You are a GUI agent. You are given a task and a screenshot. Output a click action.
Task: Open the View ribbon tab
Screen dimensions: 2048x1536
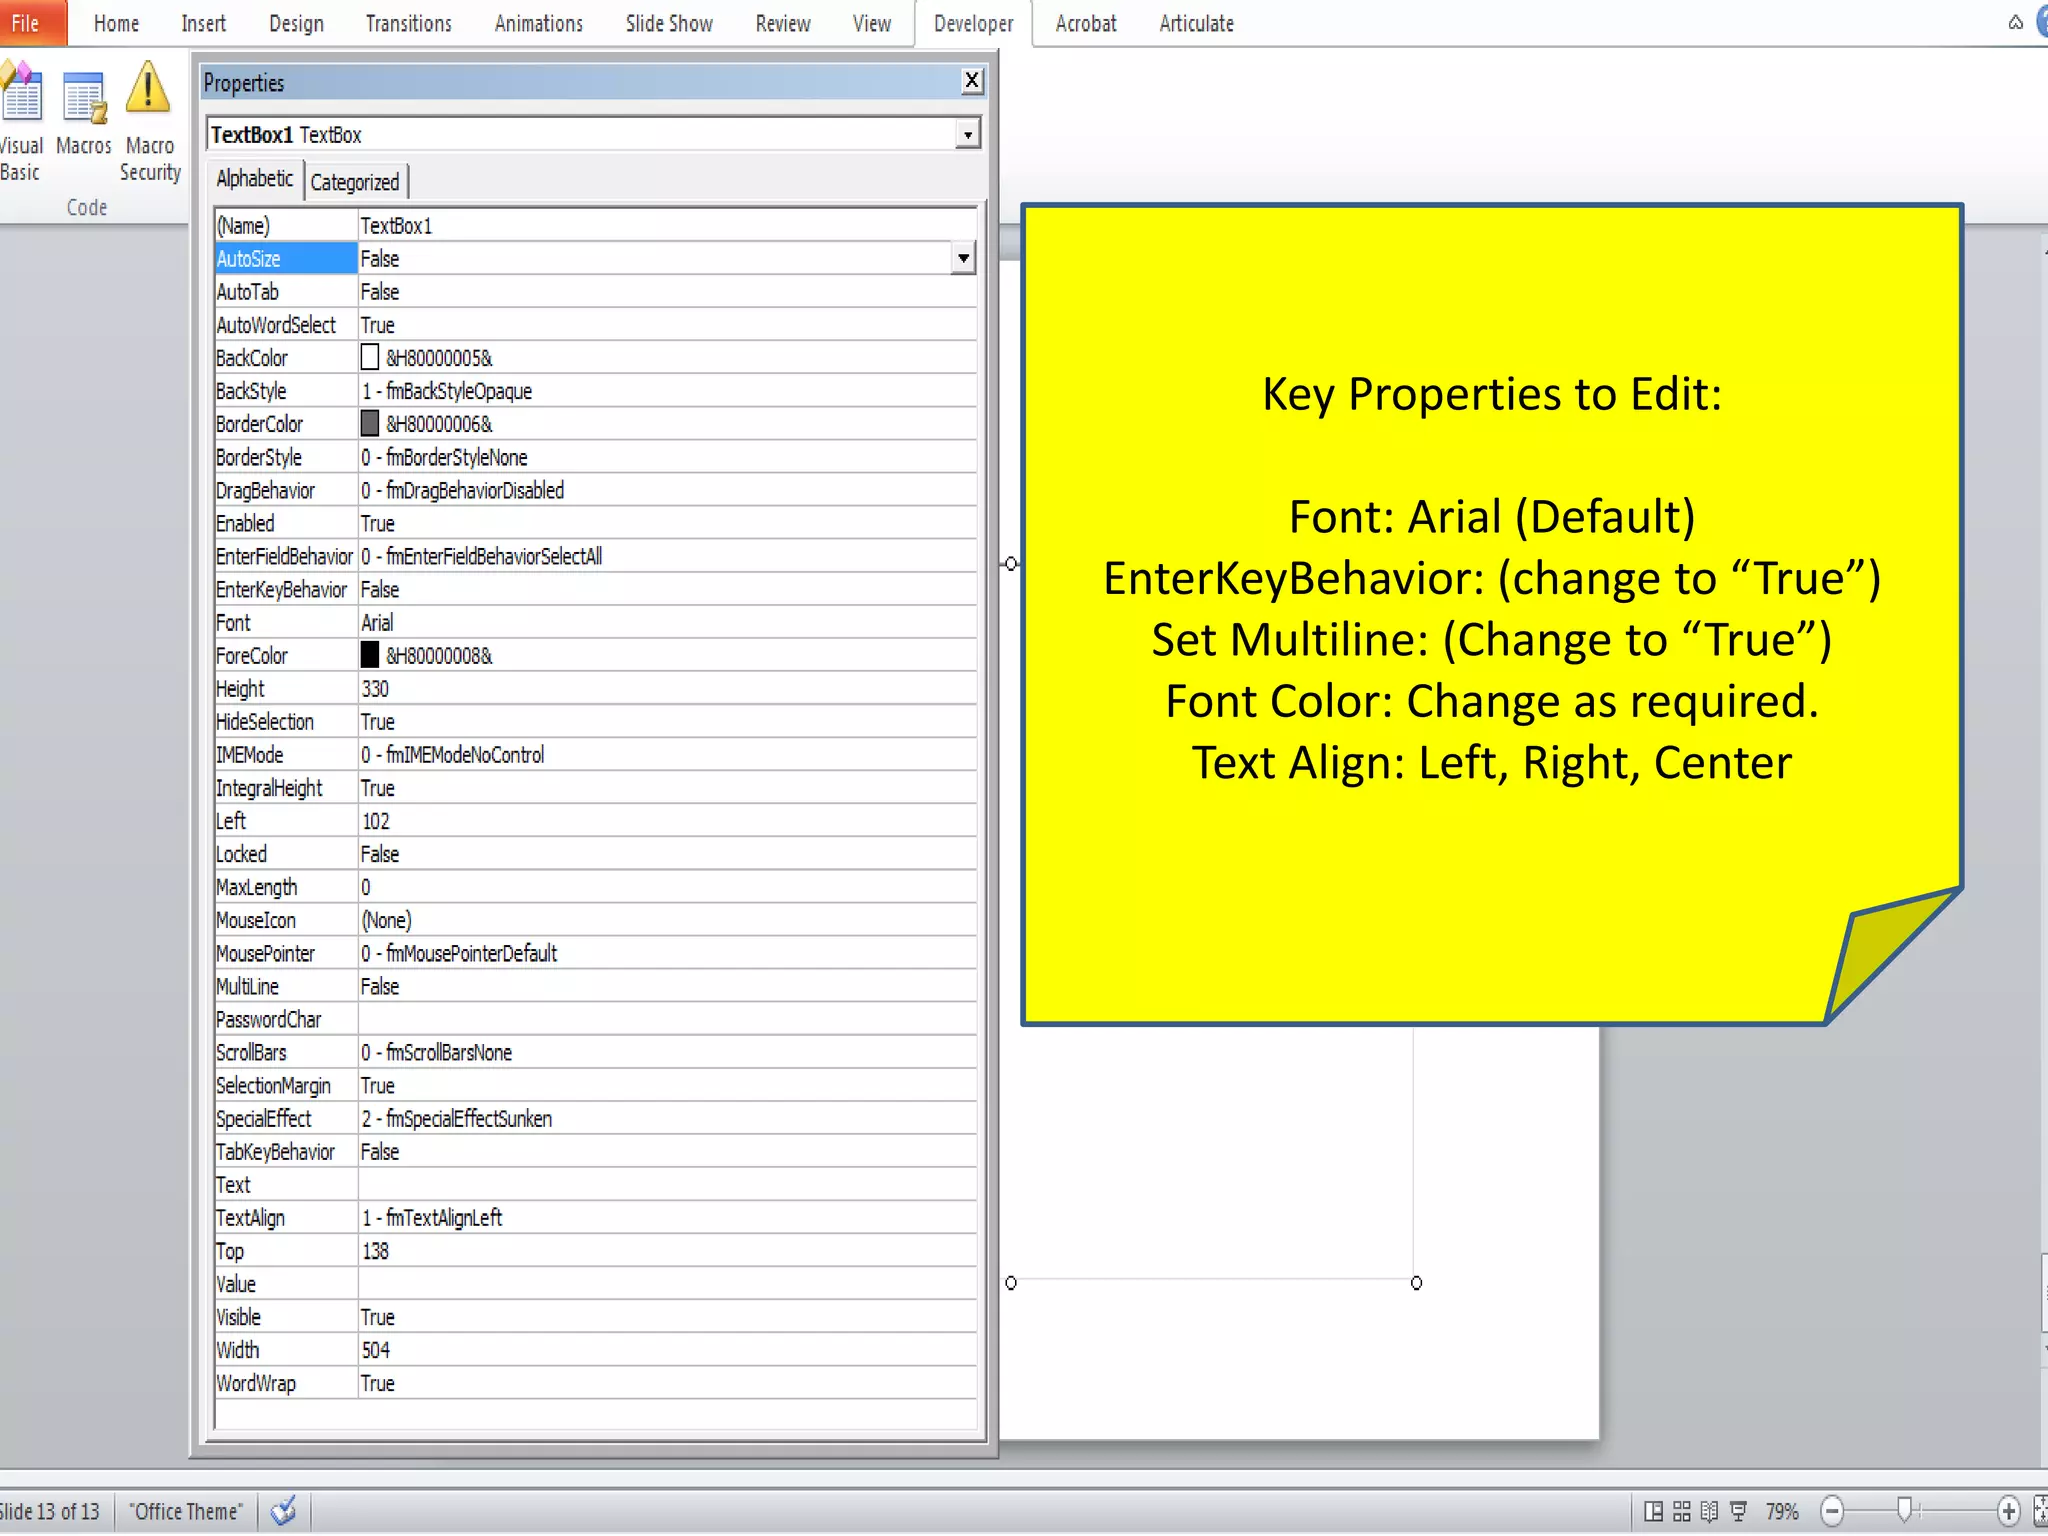tap(871, 23)
